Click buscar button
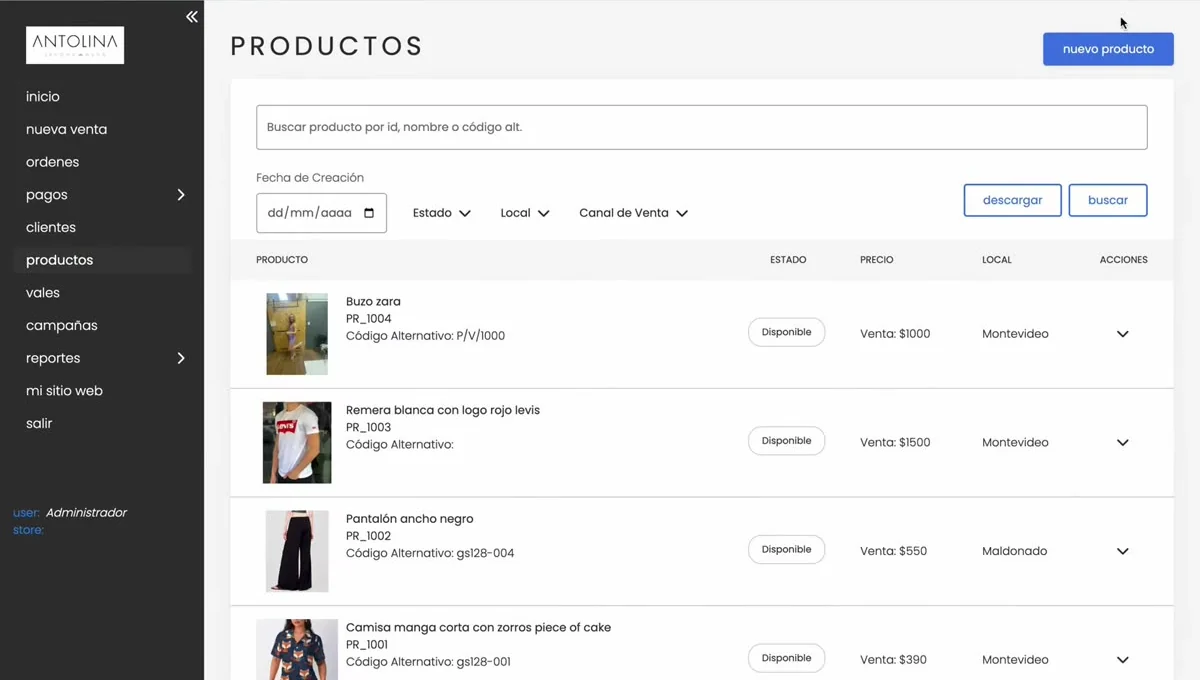1200x680 pixels. point(1108,200)
